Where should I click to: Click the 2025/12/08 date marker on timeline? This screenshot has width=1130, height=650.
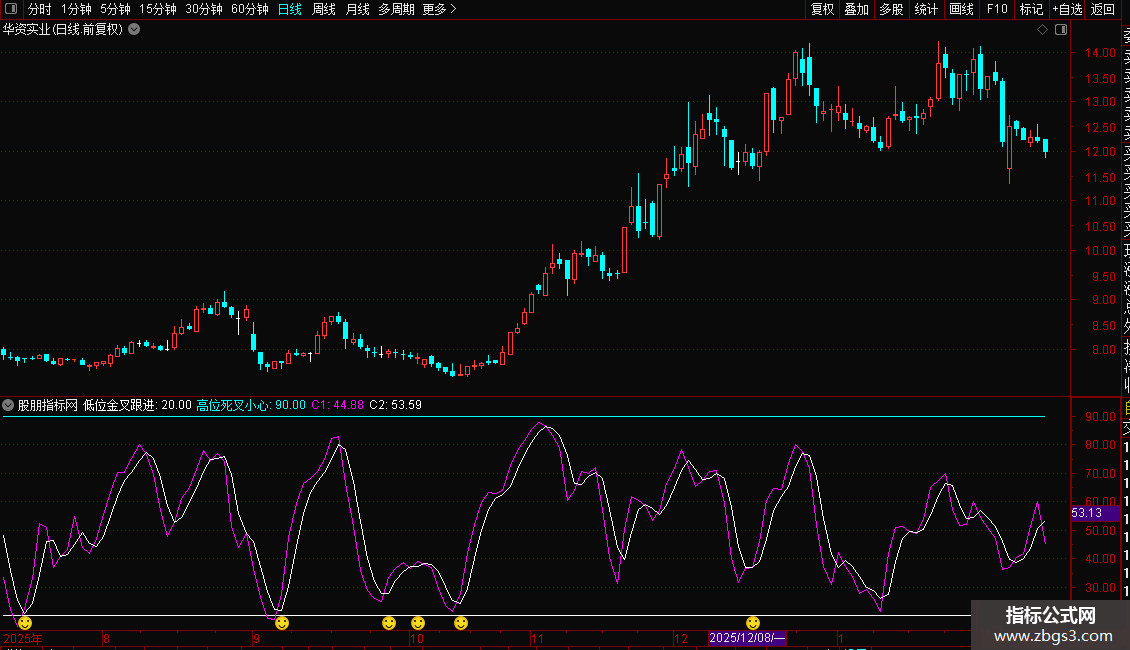coord(748,638)
